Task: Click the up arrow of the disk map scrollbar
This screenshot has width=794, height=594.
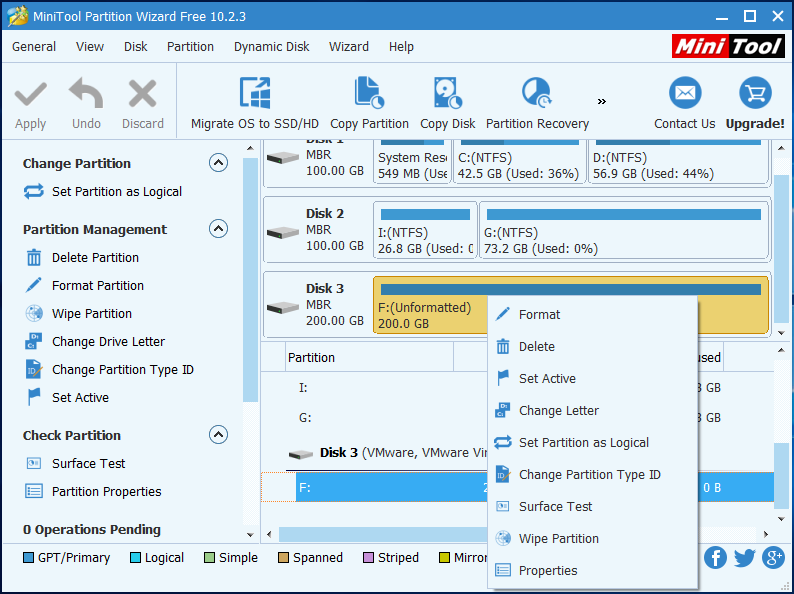Action: point(781,148)
